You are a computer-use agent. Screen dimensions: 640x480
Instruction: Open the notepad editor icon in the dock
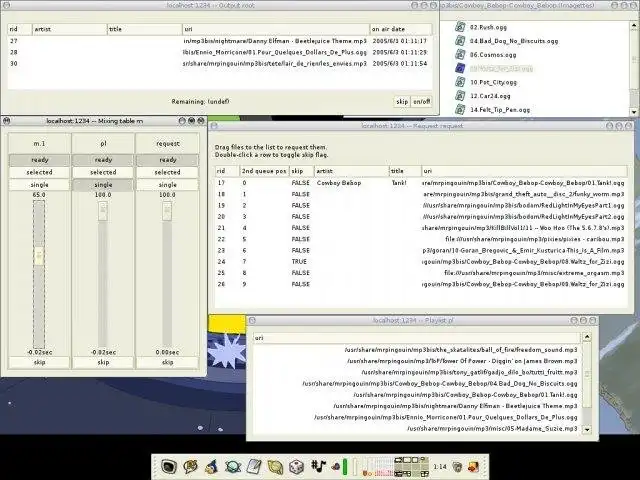tap(254, 466)
